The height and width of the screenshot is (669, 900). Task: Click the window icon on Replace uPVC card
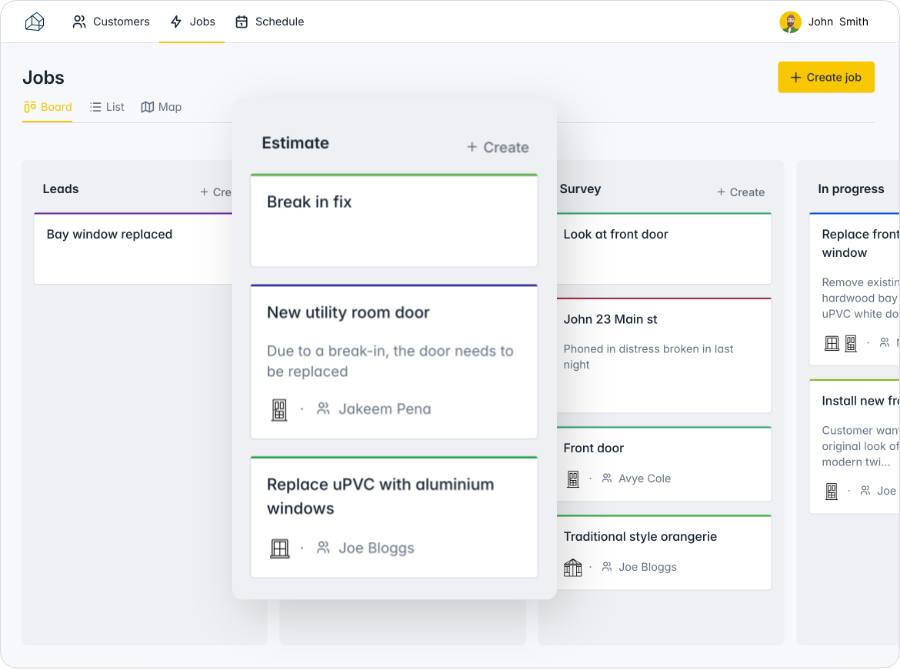280,547
